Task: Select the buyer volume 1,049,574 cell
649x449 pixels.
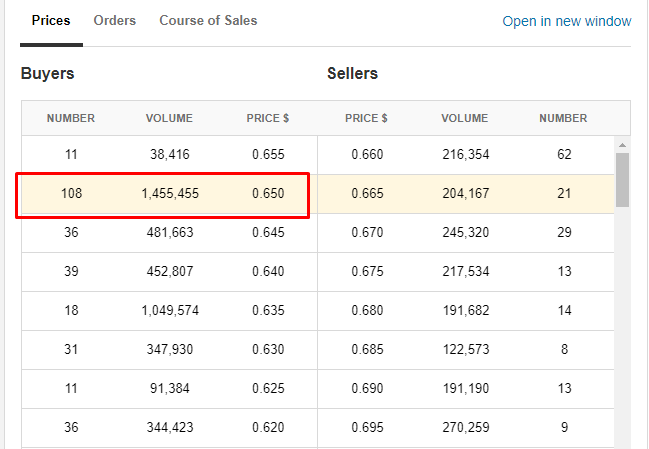Action: [x=170, y=310]
